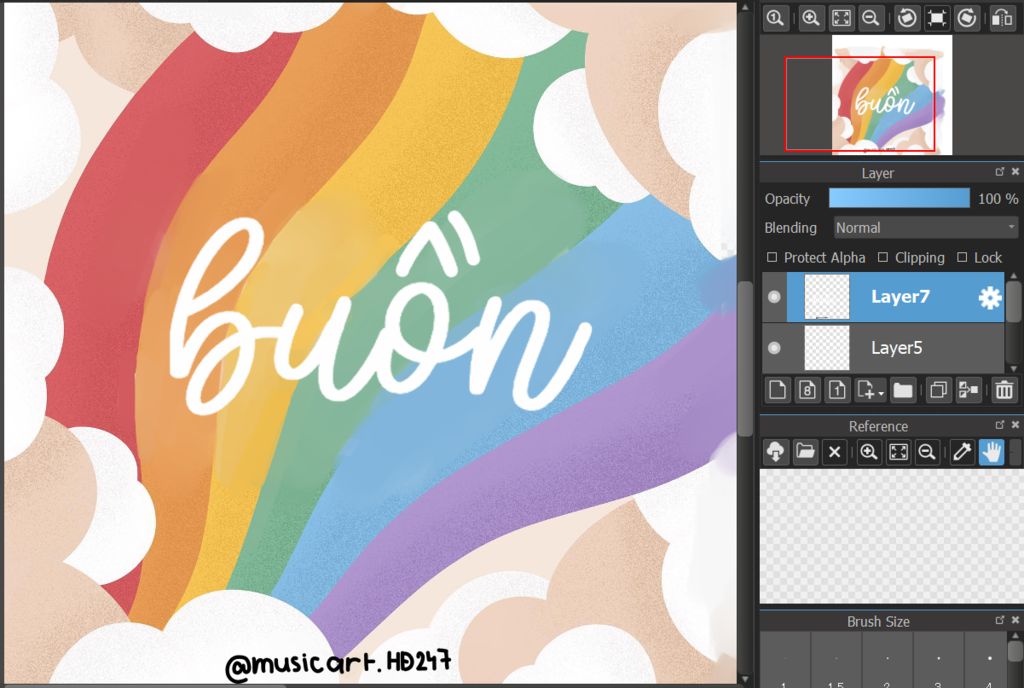Select the Reference hand pan tool

[991, 452]
